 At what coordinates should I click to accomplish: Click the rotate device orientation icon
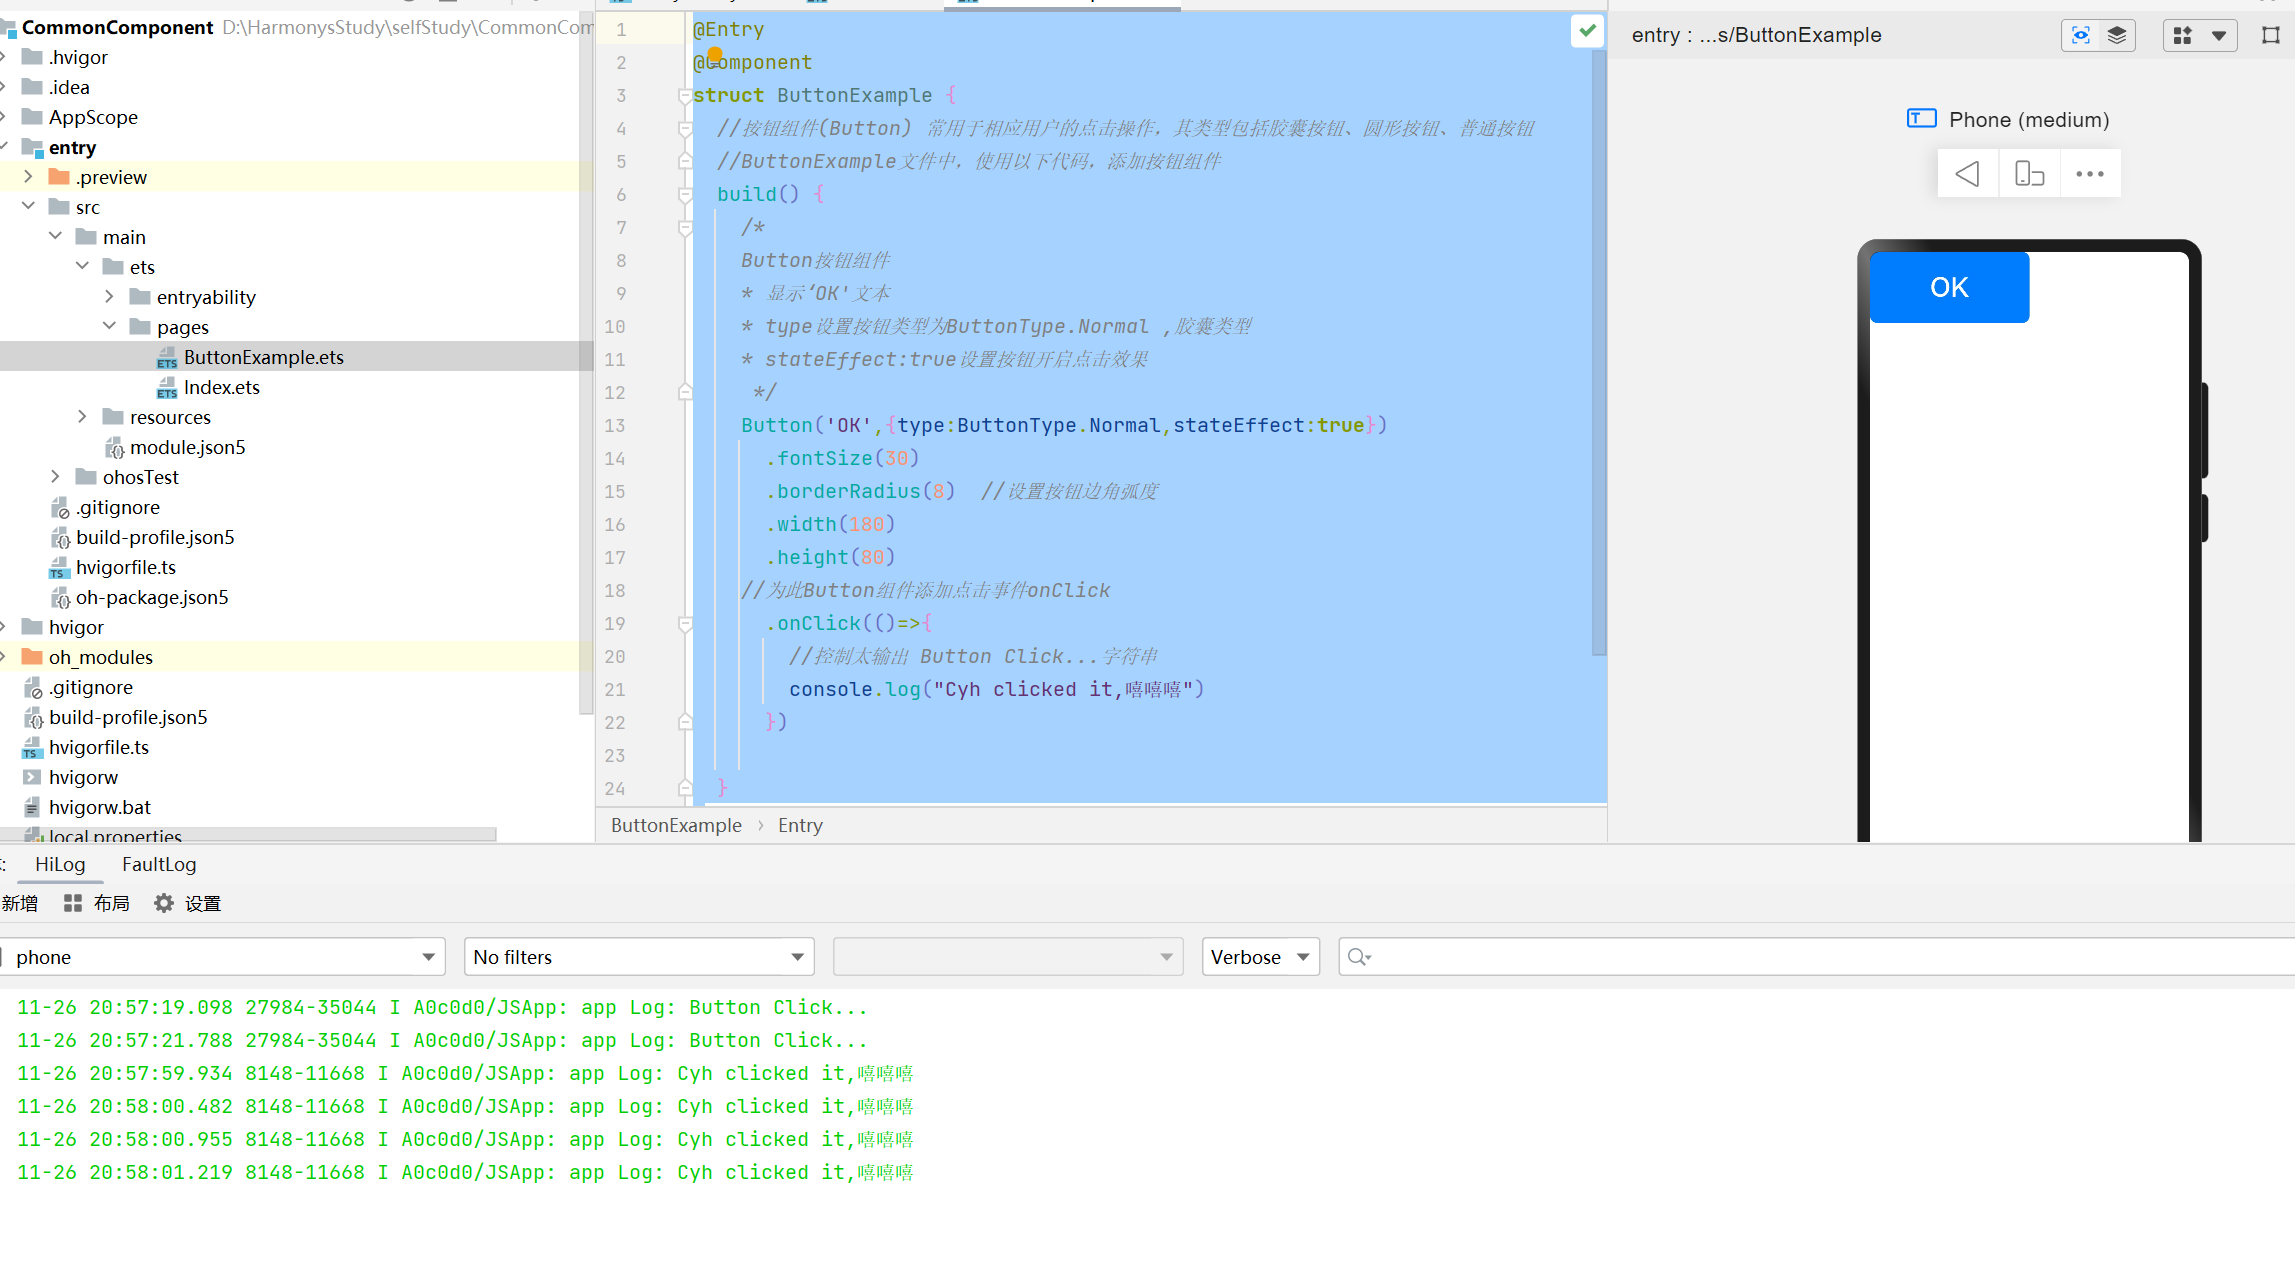pyautogui.click(x=2029, y=174)
